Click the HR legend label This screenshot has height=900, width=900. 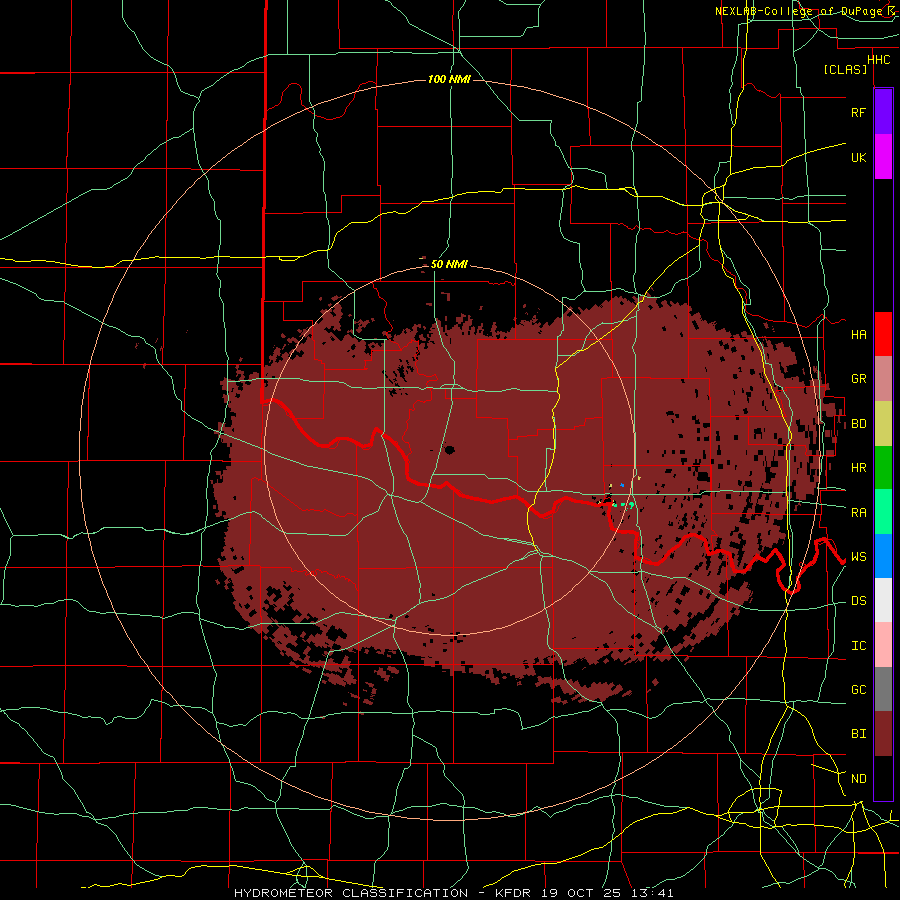[858, 468]
